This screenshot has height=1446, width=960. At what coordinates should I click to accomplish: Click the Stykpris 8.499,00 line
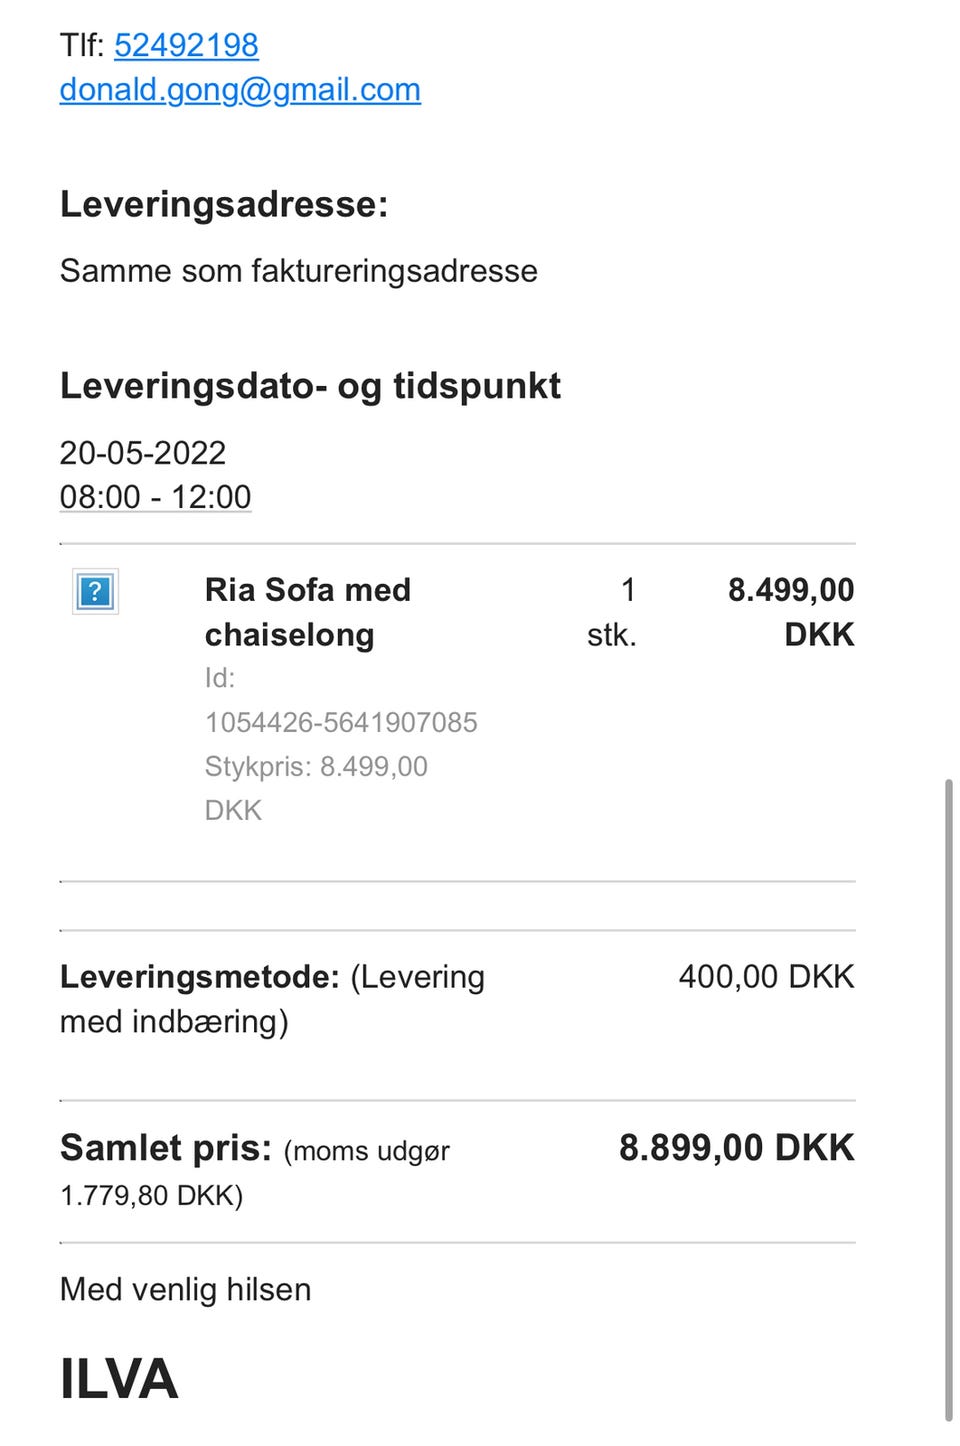click(x=316, y=767)
